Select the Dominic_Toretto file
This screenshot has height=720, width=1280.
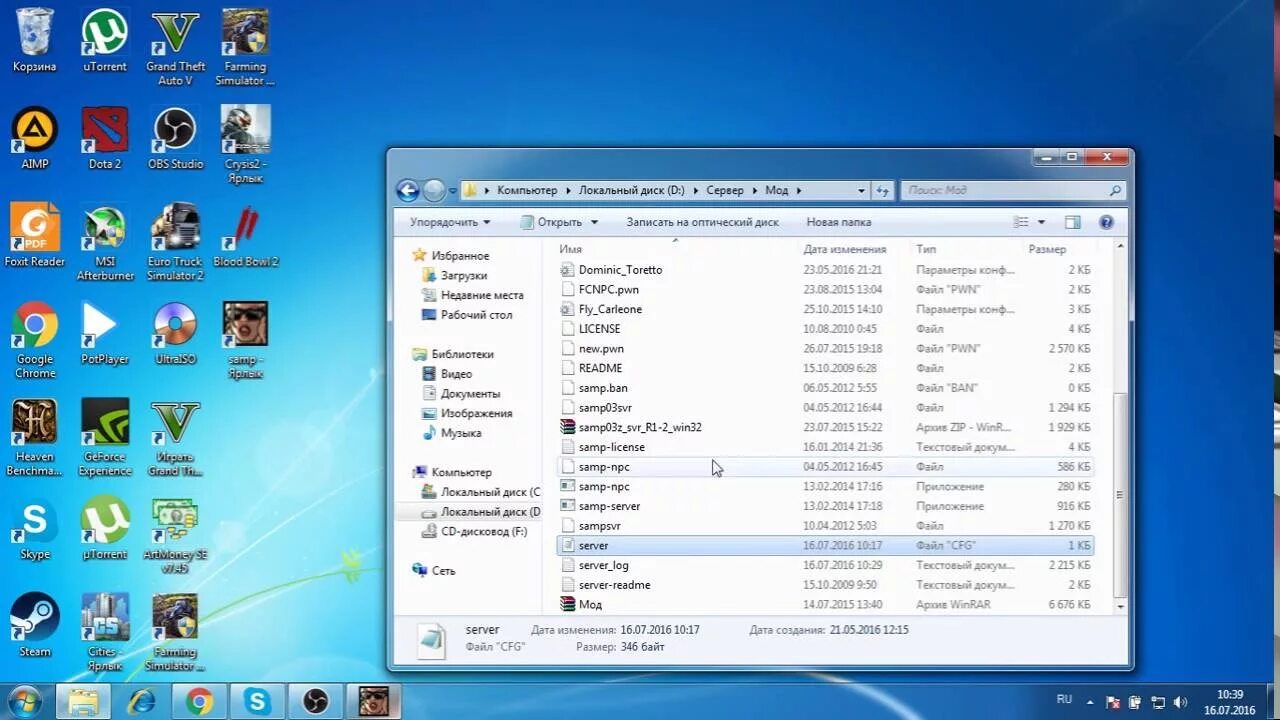[824, 270]
